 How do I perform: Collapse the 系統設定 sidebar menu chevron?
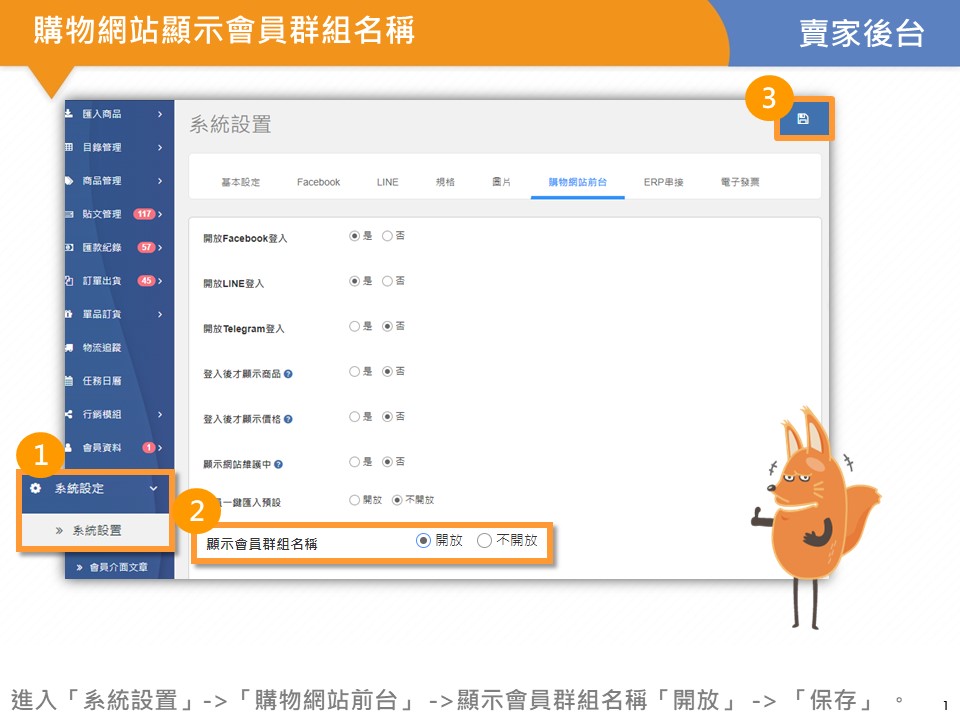coord(153,488)
